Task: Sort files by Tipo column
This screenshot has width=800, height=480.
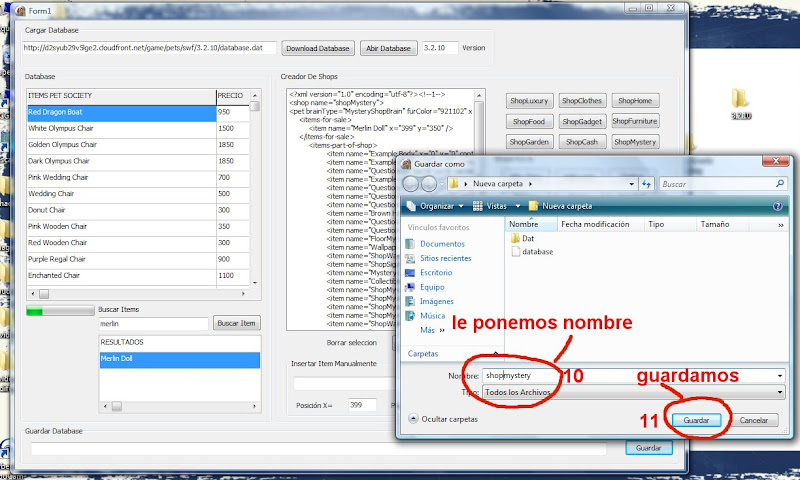Action: 670,224
